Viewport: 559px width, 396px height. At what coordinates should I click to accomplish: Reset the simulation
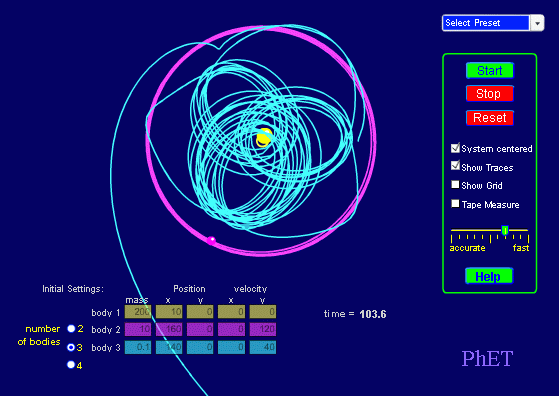point(490,118)
